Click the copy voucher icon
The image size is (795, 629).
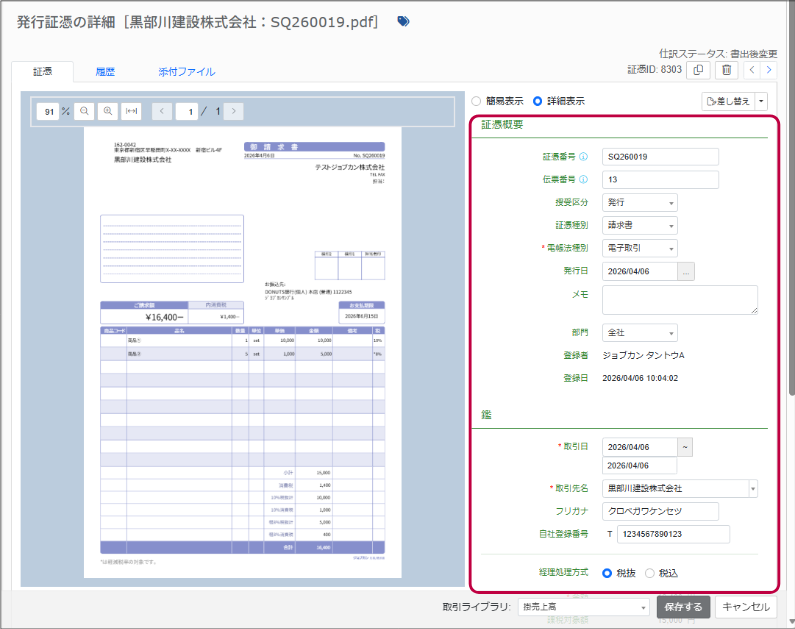[x=698, y=70]
